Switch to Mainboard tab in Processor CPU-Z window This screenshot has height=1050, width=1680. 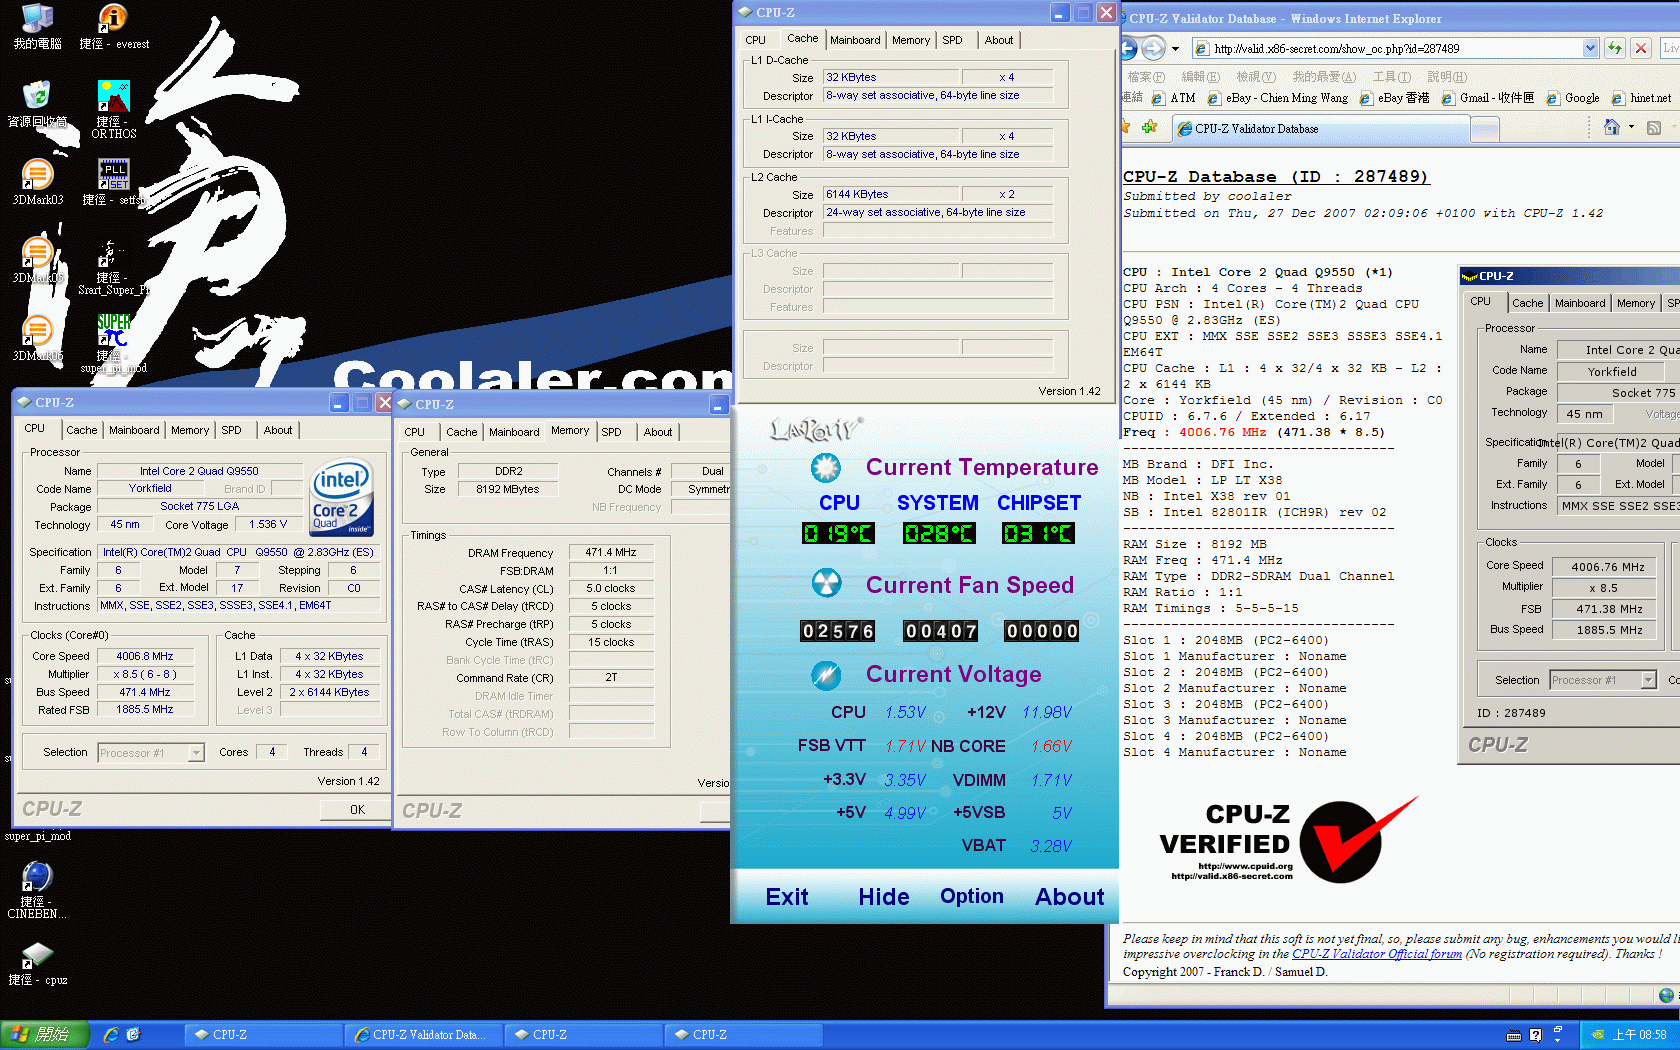(x=134, y=430)
